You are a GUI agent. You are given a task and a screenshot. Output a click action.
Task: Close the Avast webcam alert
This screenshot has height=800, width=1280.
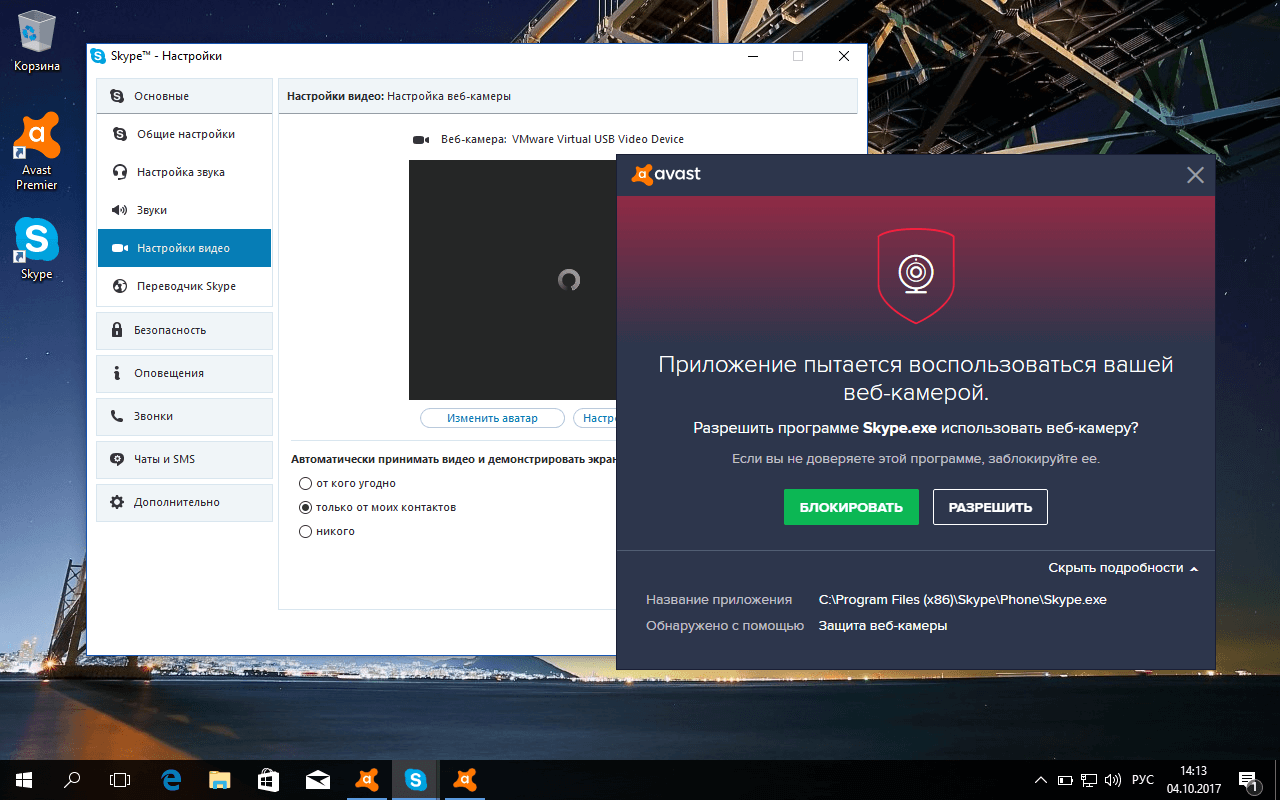point(1195,175)
